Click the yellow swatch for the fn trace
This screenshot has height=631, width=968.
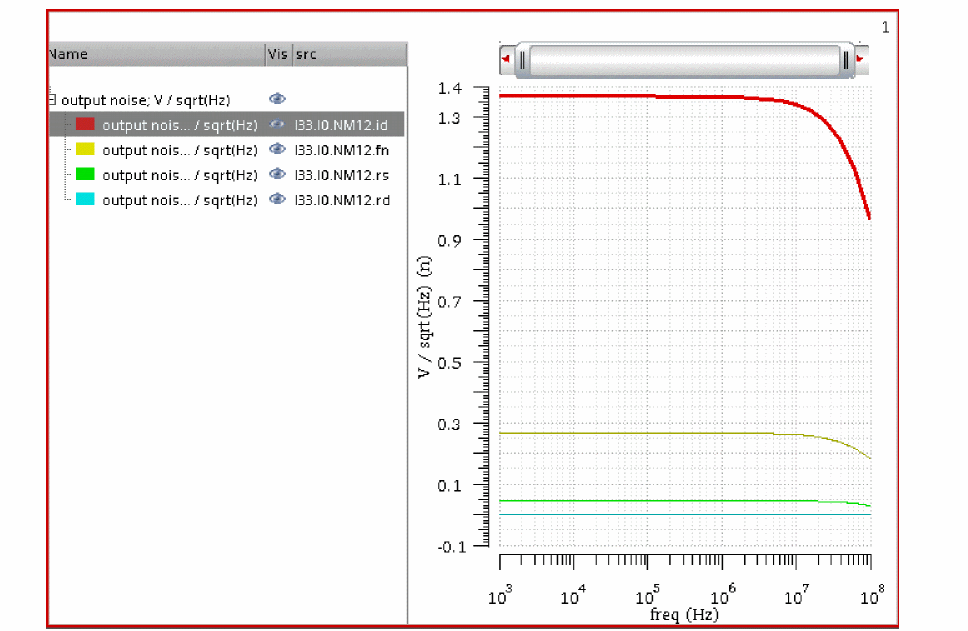click(x=85, y=149)
